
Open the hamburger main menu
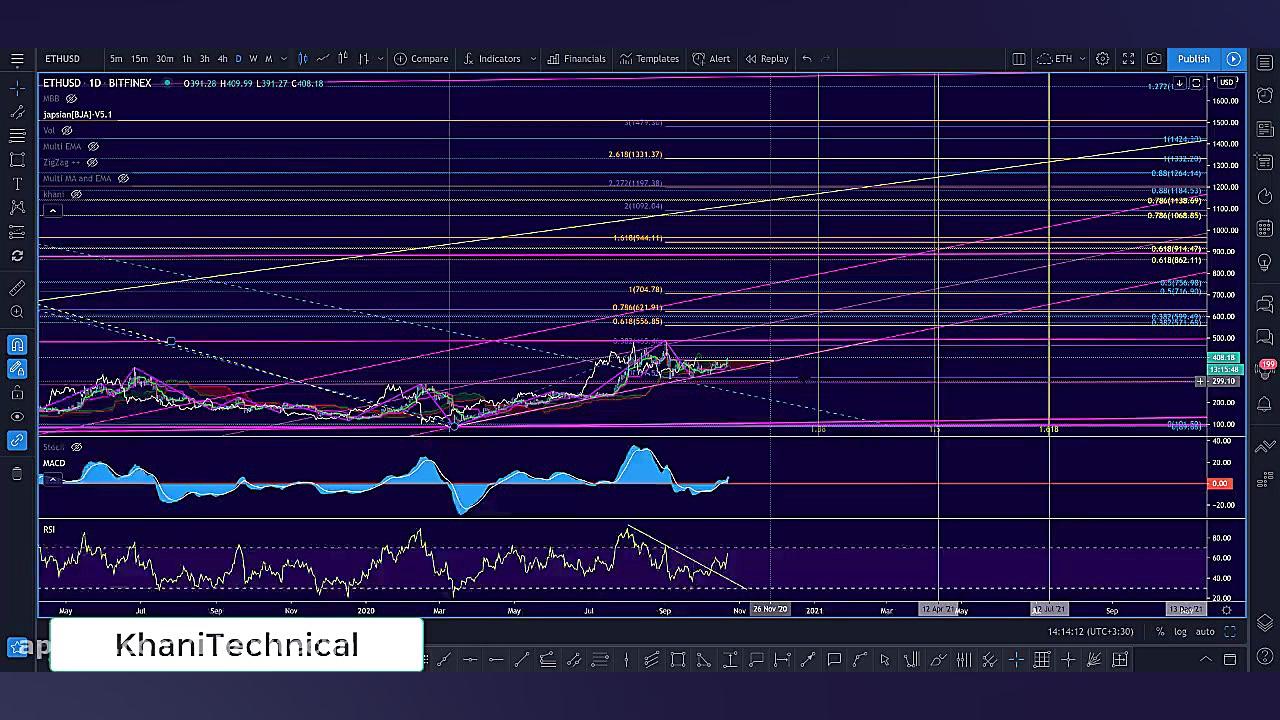[17, 59]
